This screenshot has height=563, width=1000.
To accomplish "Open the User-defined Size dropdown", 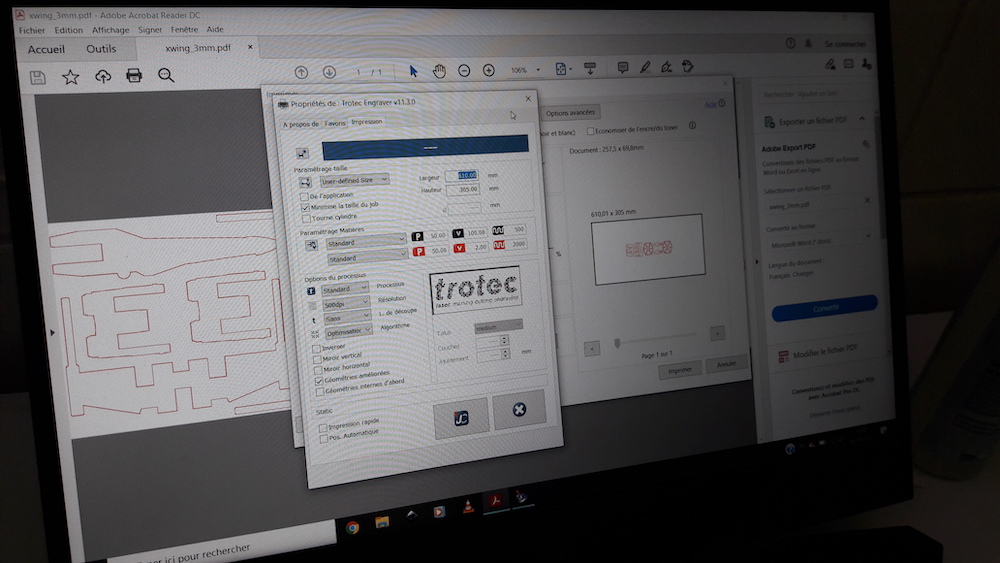I will (354, 180).
